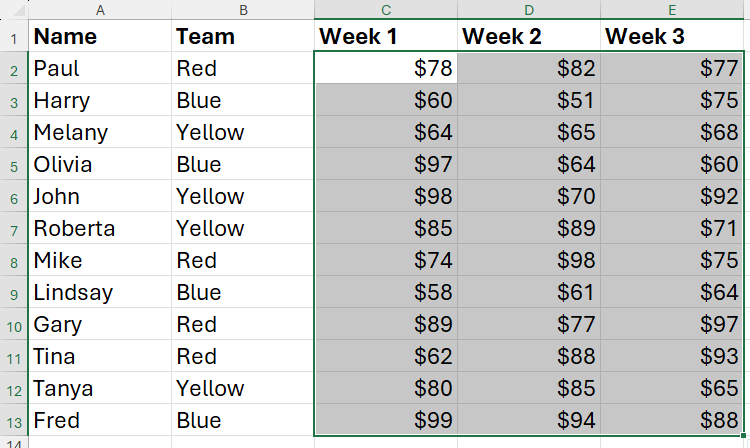The height and width of the screenshot is (448, 750).
Task: Select row 7 header
Action: click(14, 229)
